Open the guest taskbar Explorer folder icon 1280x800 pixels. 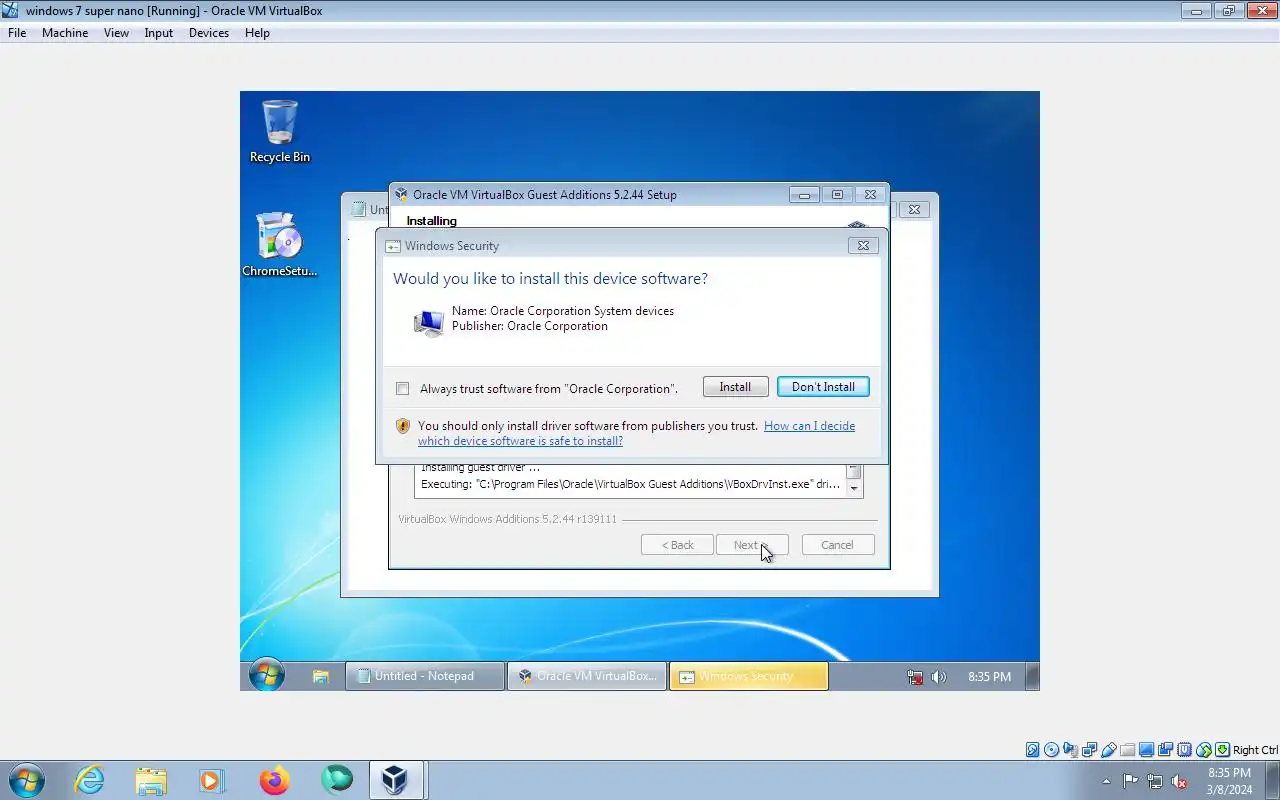pos(321,677)
